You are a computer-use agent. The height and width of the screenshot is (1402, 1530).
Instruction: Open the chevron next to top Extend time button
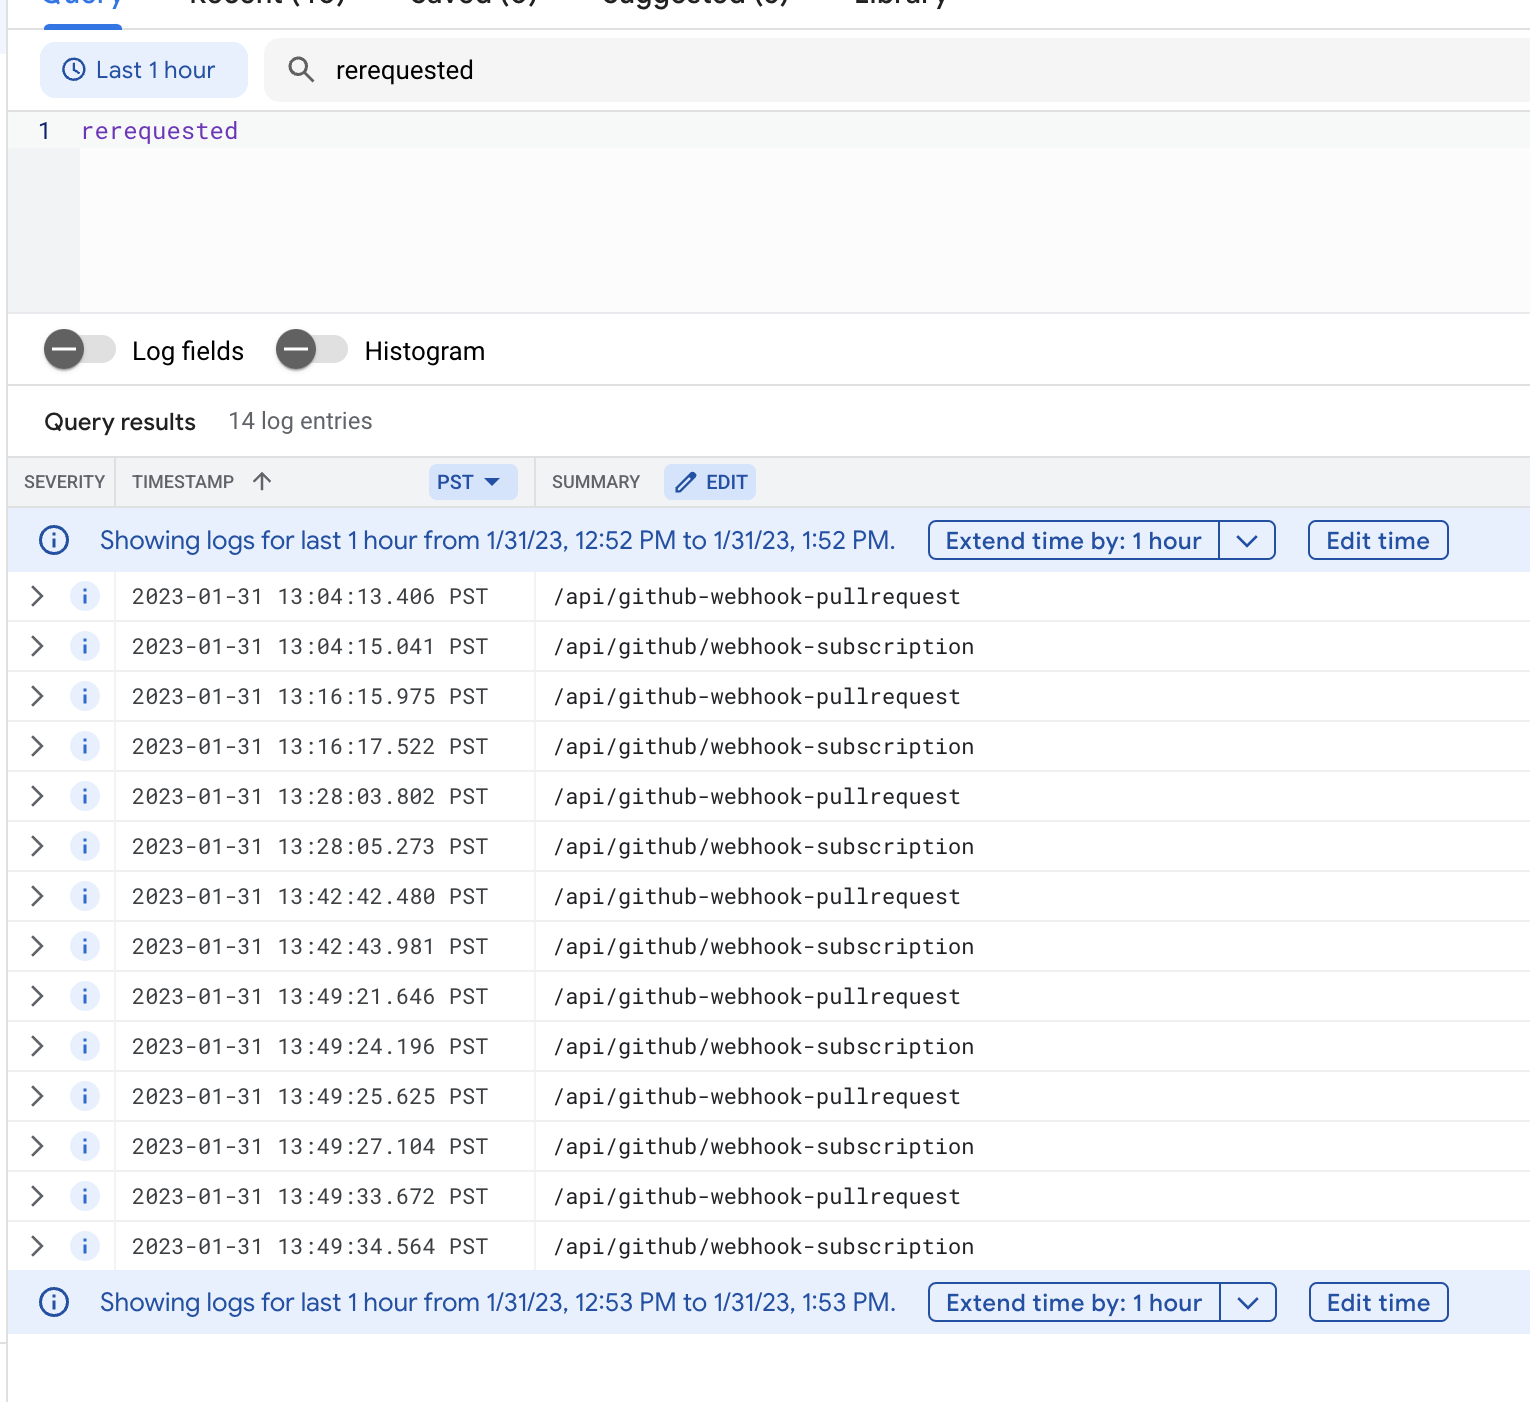(1246, 540)
